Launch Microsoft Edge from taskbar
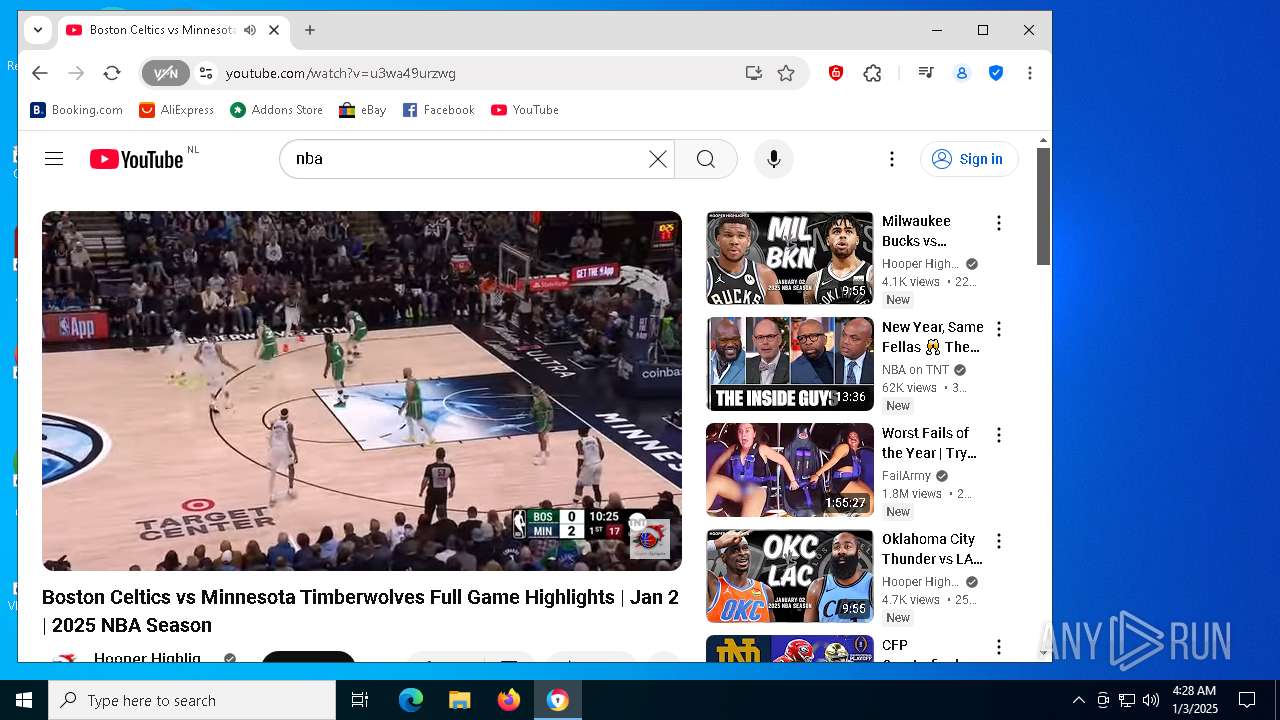The image size is (1280, 720). pos(411,700)
